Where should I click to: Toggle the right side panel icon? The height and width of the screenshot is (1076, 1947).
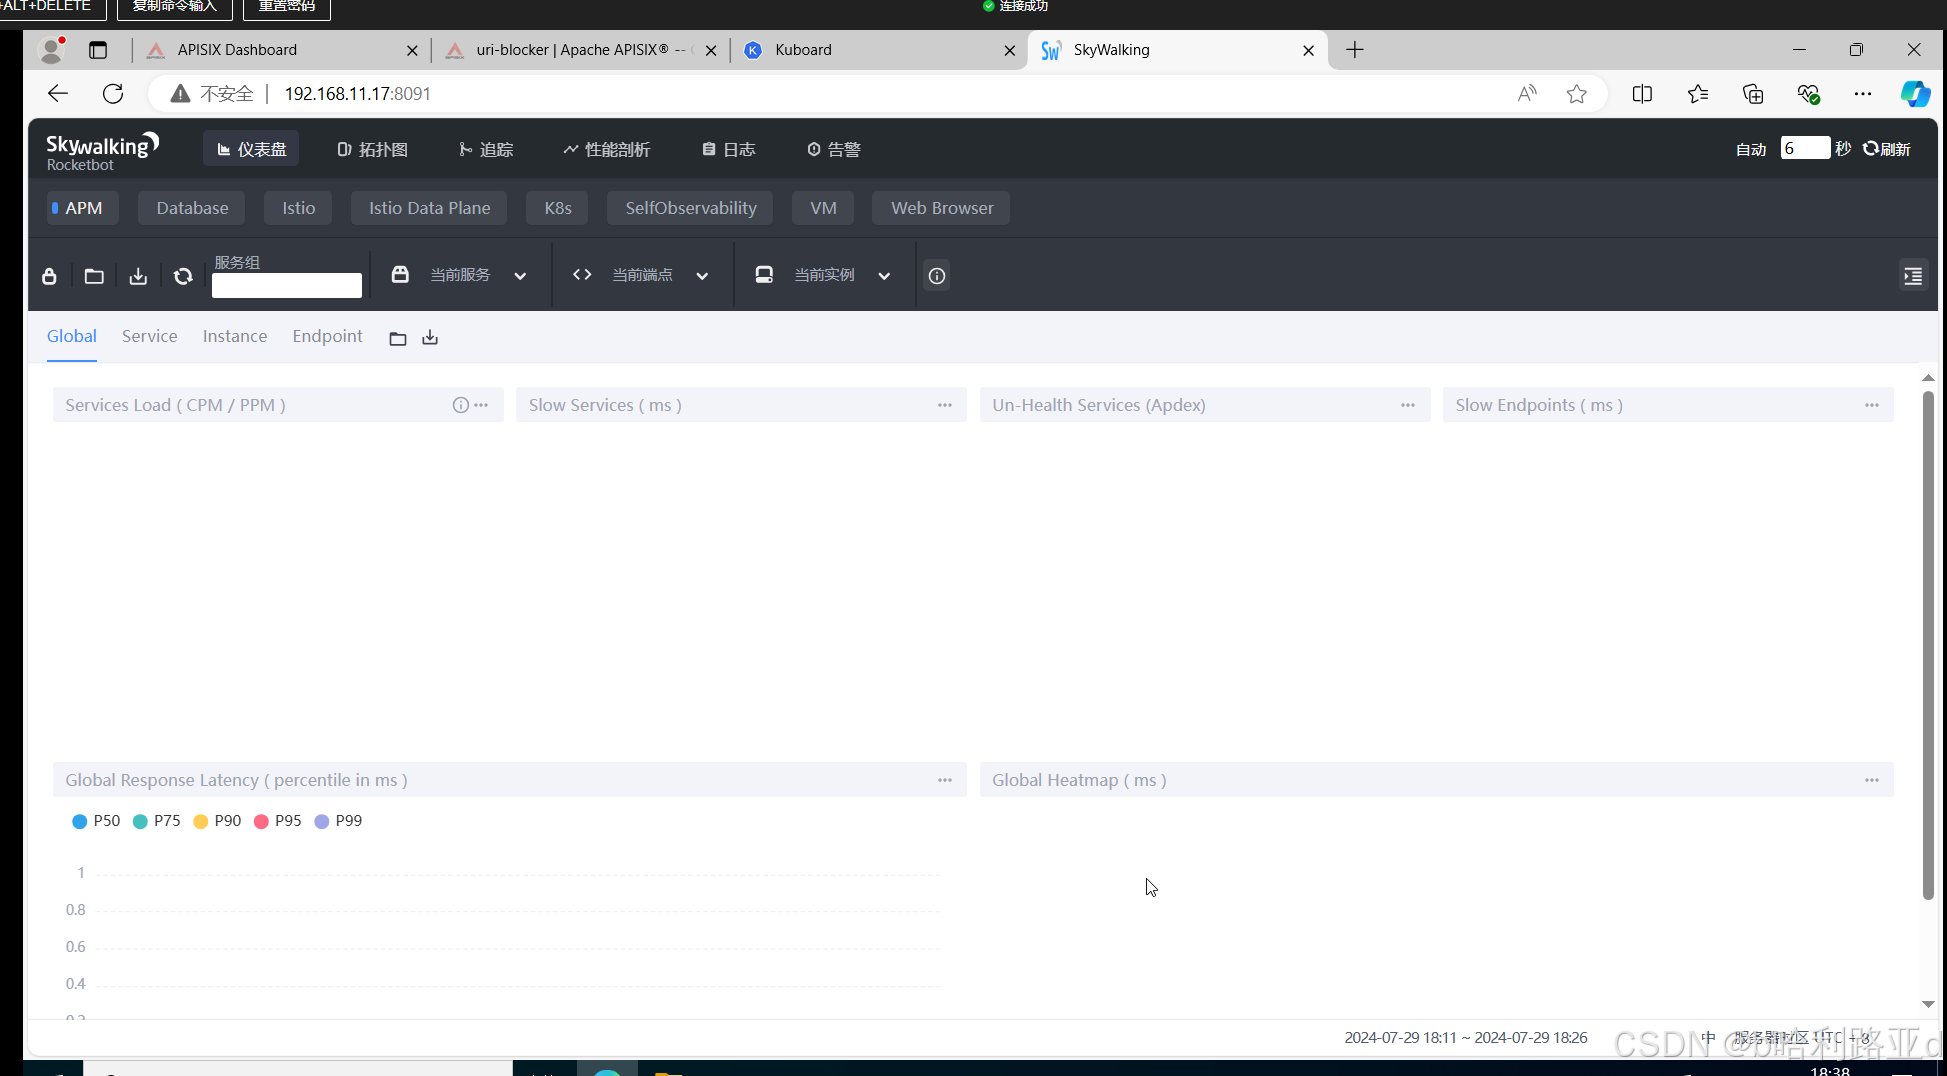click(1913, 276)
